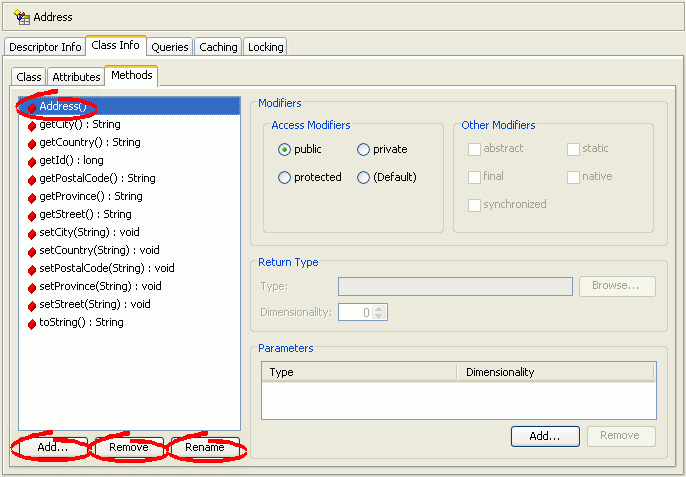The width and height of the screenshot is (686, 477).
Task: Select the private access modifier
Action: pos(363,150)
